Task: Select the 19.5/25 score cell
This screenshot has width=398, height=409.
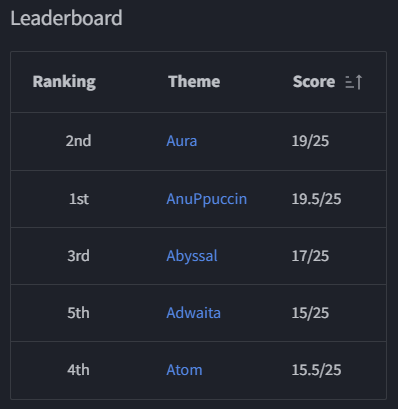Action: [316, 199]
